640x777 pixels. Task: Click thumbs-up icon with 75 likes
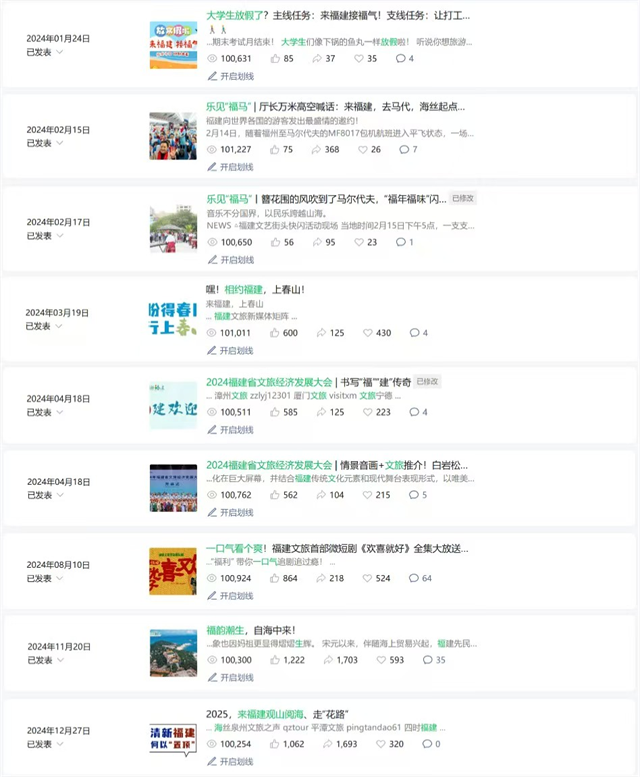(x=275, y=150)
